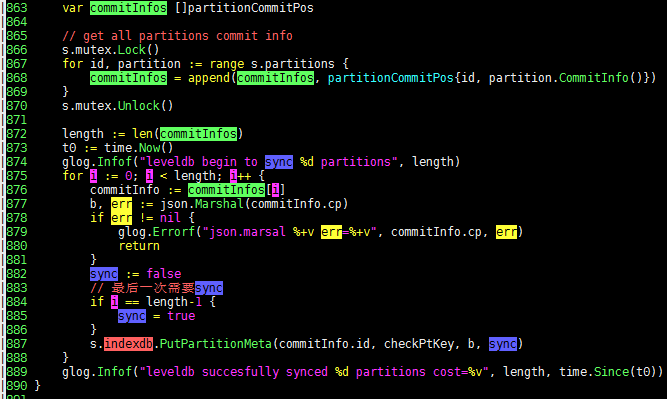Click 's.partitions' on line 867
This screenshot has height=399, width=667.
(293, 64)
